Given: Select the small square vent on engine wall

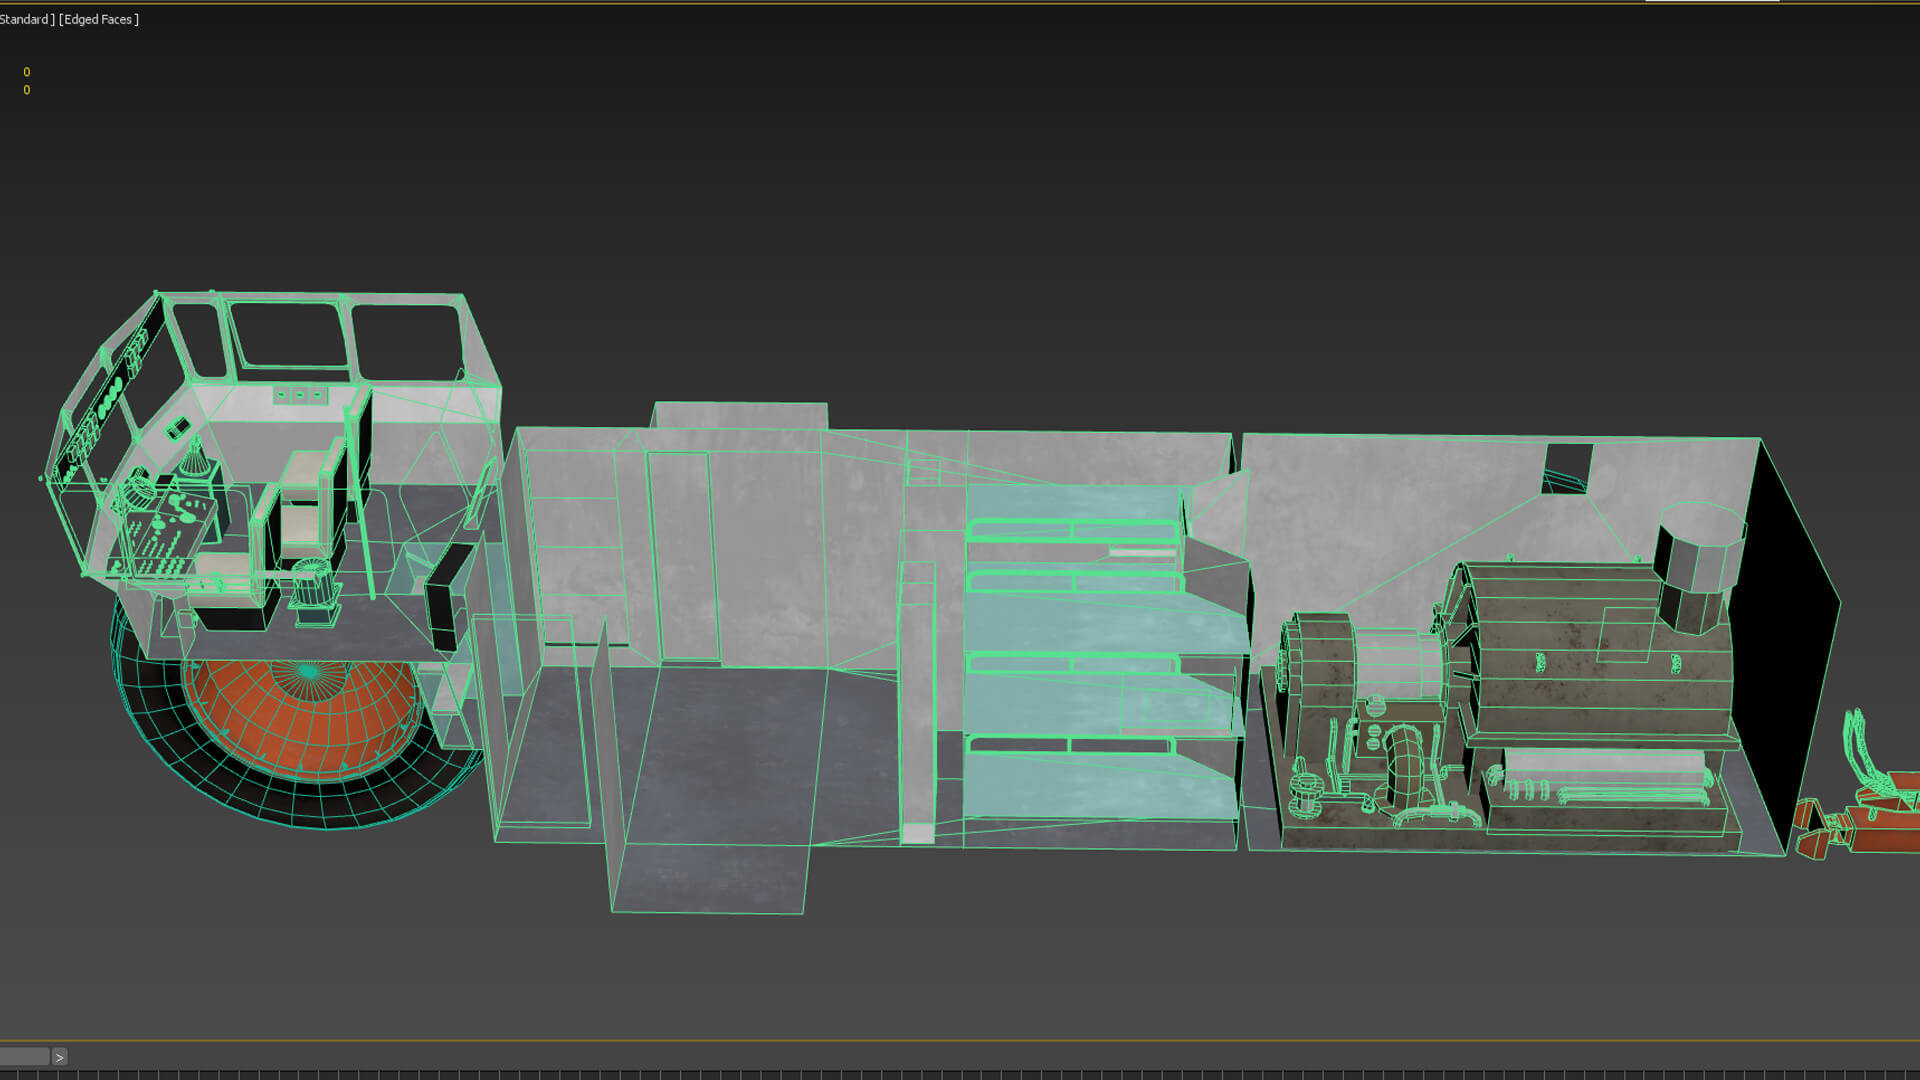Looking at the screenshot, I should pyautogui.click(x=1567, y=468).
